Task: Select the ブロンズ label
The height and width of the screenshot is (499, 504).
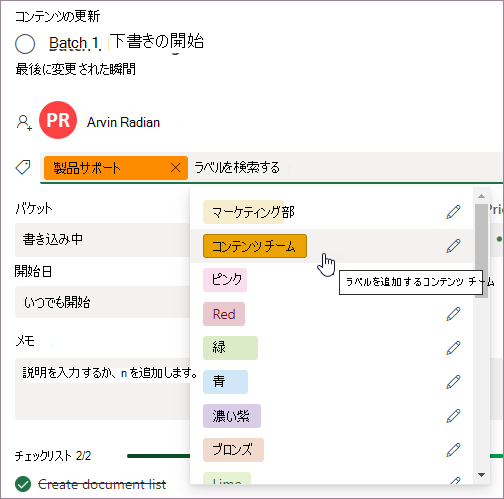Action: pyautogui.click(x=233, y=450)
